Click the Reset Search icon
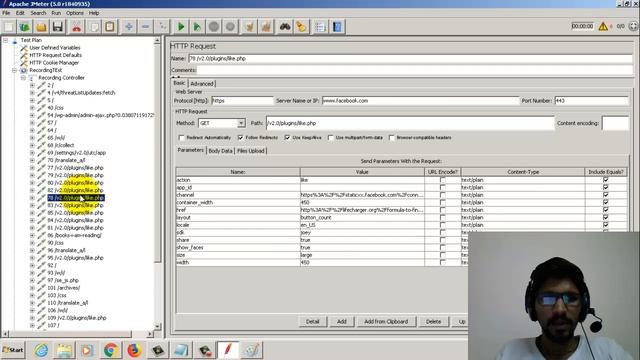 click(x=301, y=27)
